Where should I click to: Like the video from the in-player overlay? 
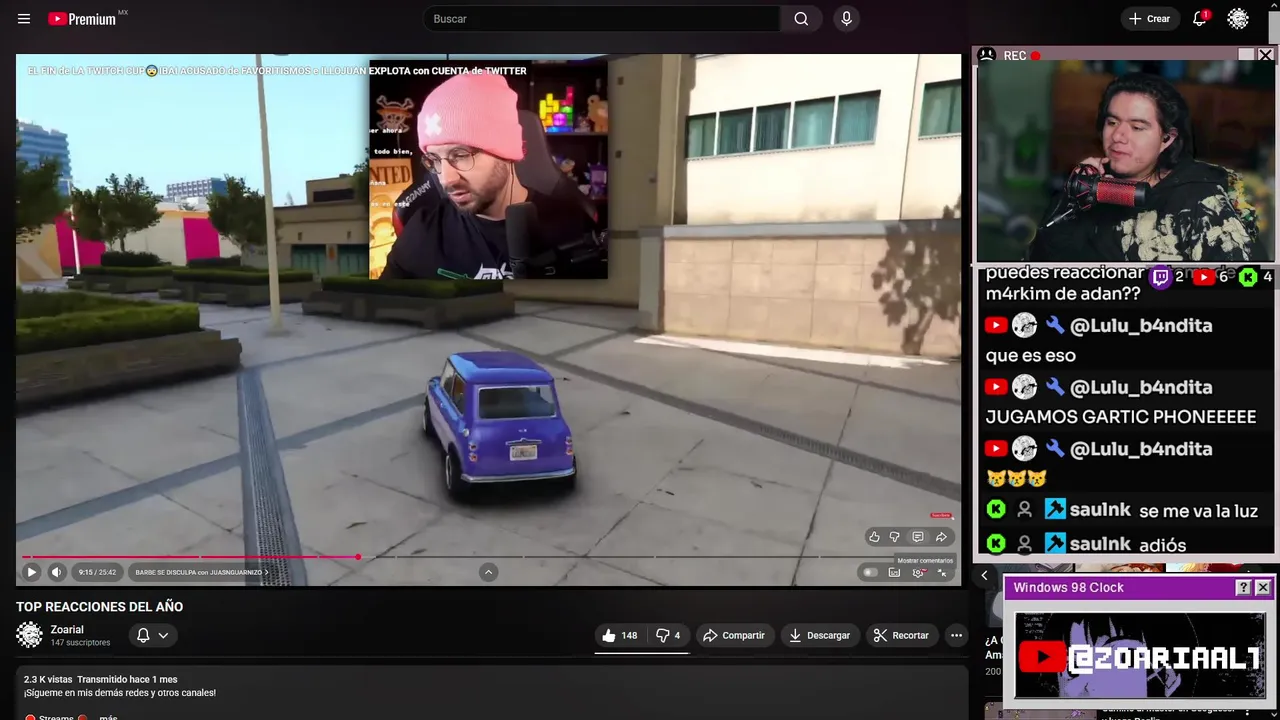874,537
